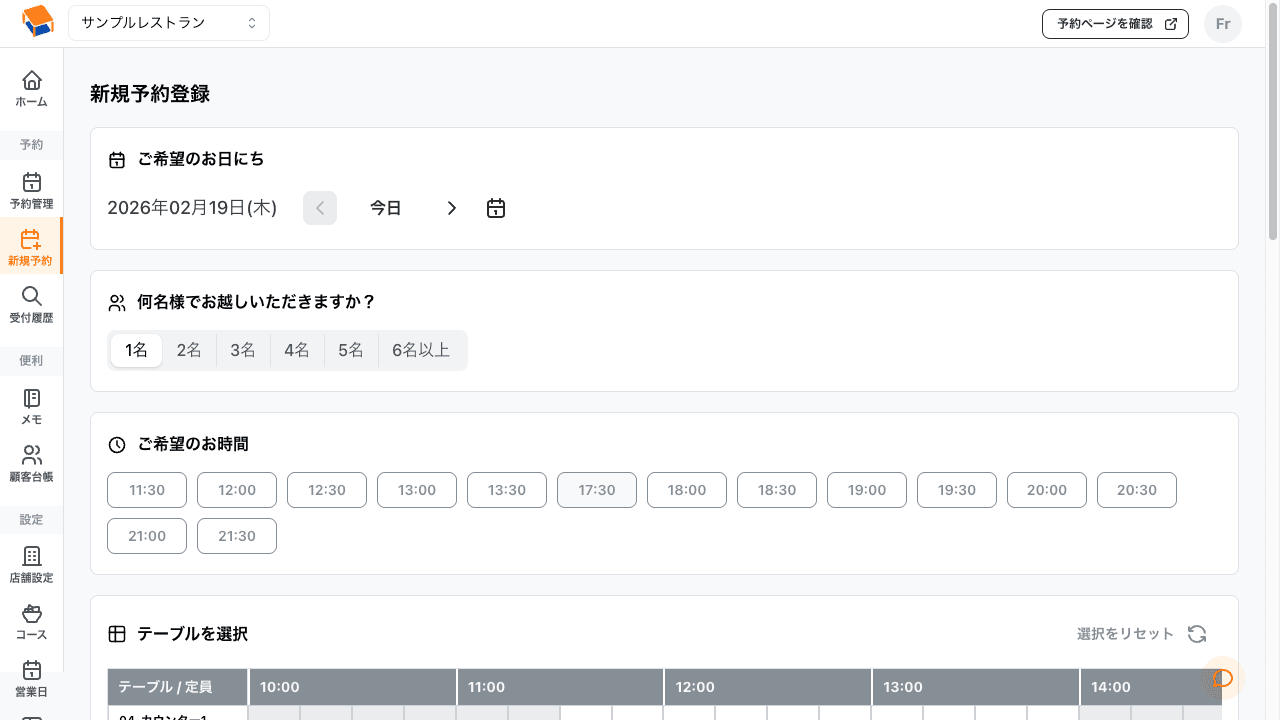Go to next day with right chevron

pyautogui.click(x=451, y=208)
